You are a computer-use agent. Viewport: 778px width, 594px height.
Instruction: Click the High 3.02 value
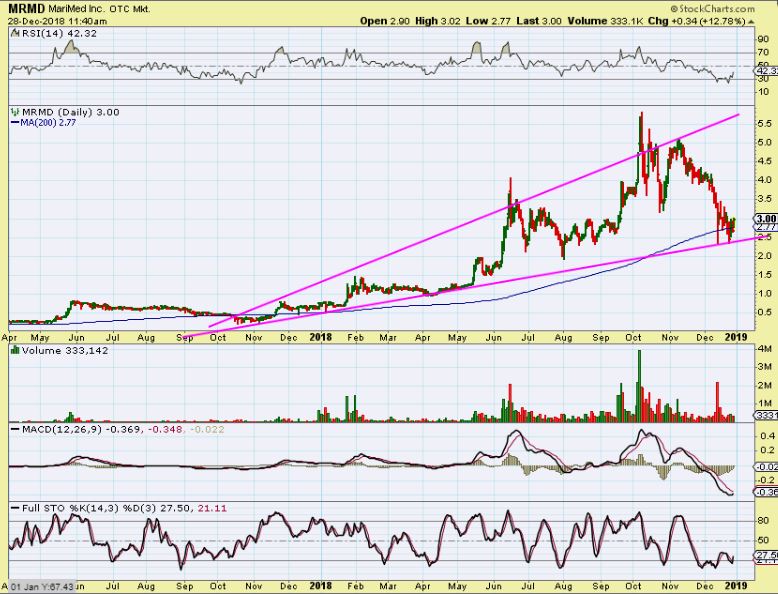tap(438, 21)
